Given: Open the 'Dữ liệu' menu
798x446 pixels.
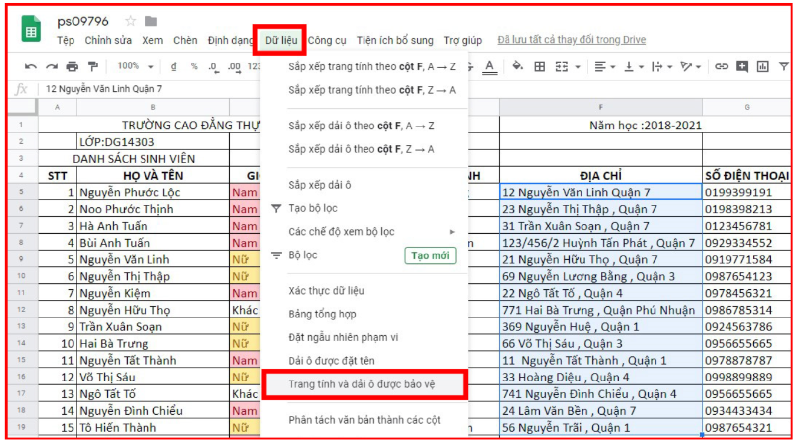Looking at the screenshot, I should [279, 40].
